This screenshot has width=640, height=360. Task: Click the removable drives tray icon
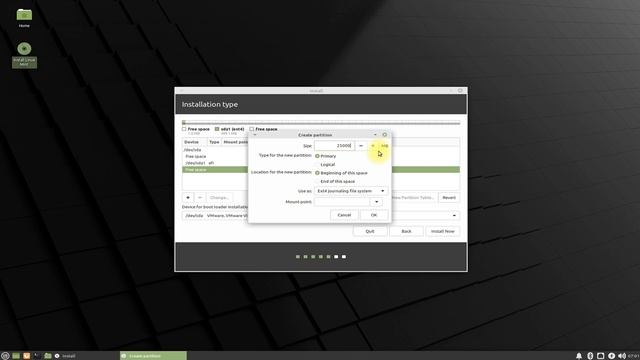[x=600, y=356]
